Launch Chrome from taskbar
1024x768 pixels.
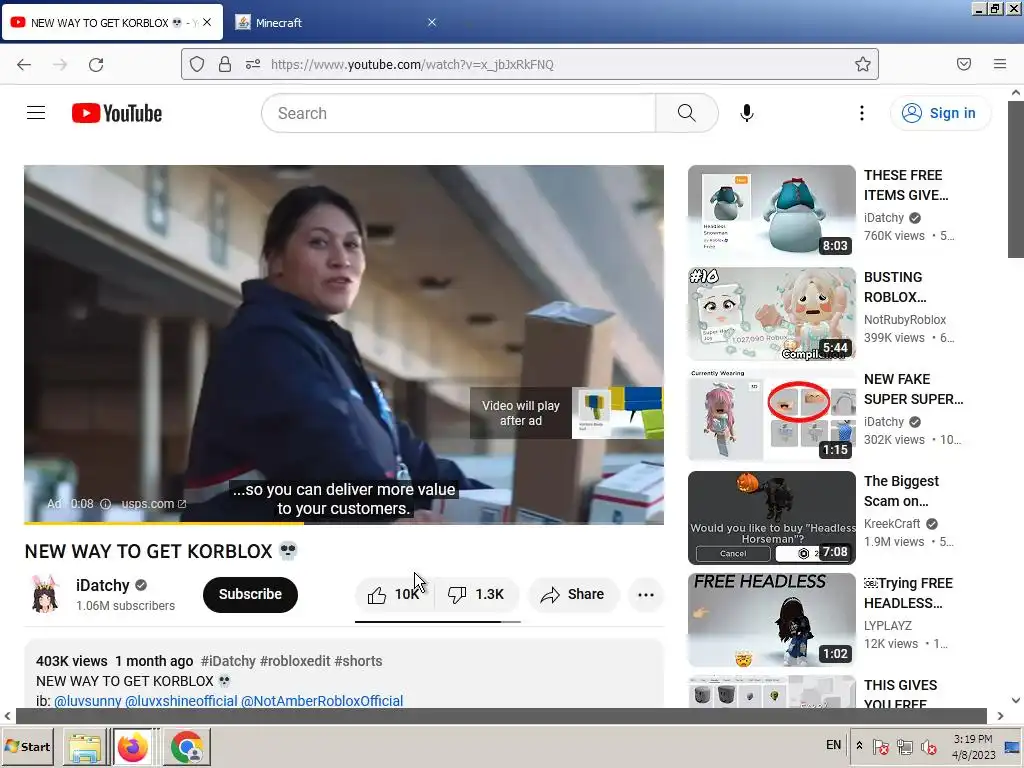(187, 747)
